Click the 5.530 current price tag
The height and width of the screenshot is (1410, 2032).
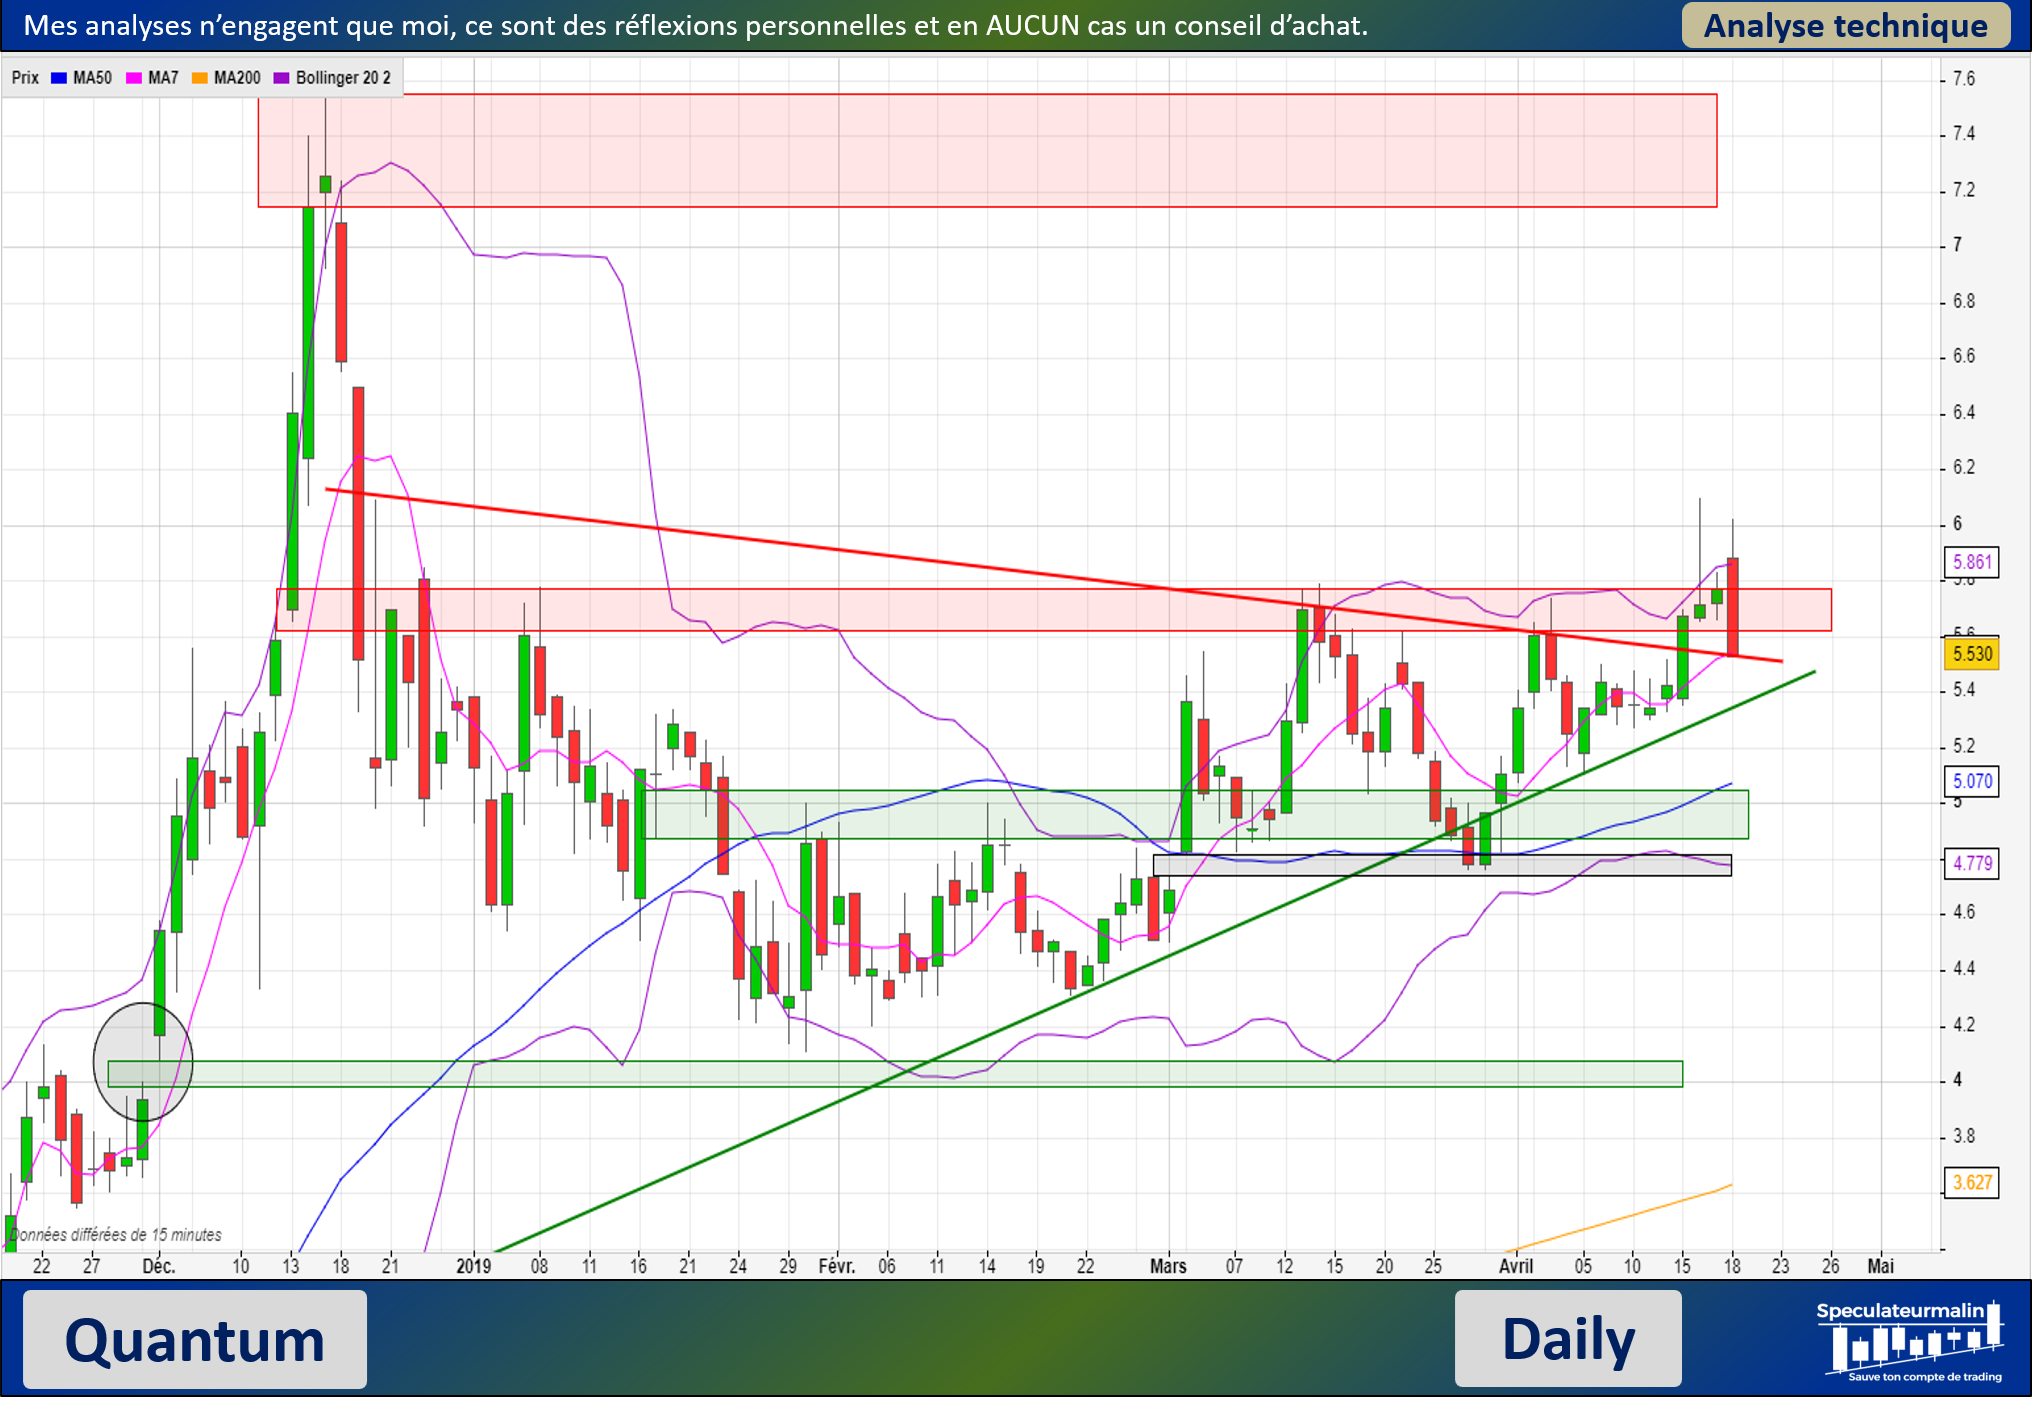click(x=1971, y=654)
